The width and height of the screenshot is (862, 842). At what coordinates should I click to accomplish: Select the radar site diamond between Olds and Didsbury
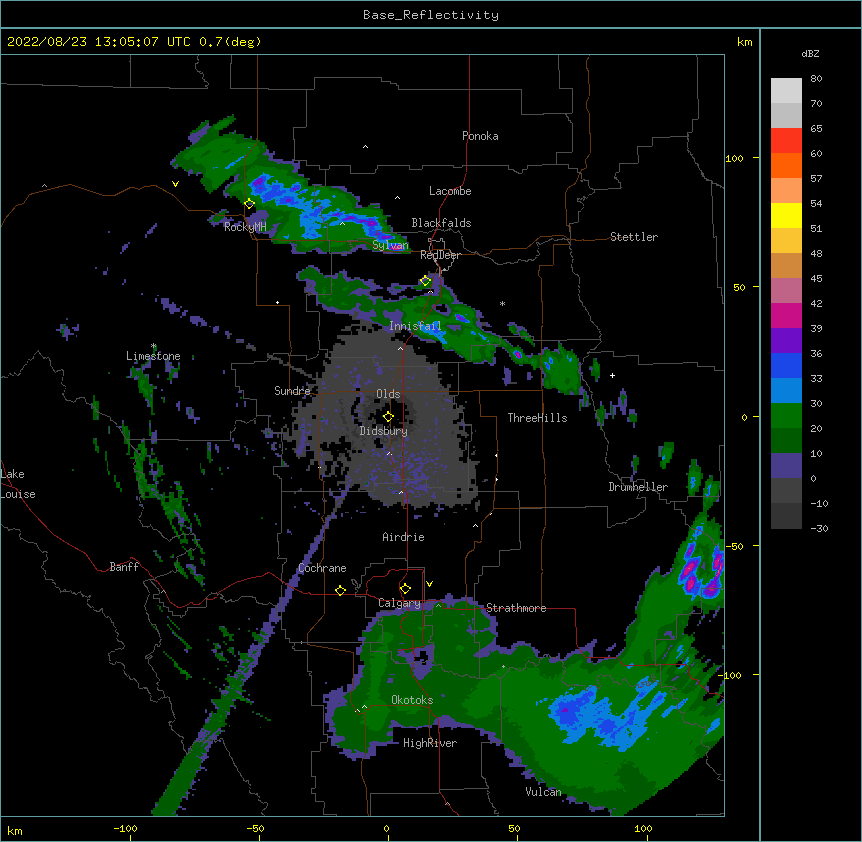(x=388, y=416)
